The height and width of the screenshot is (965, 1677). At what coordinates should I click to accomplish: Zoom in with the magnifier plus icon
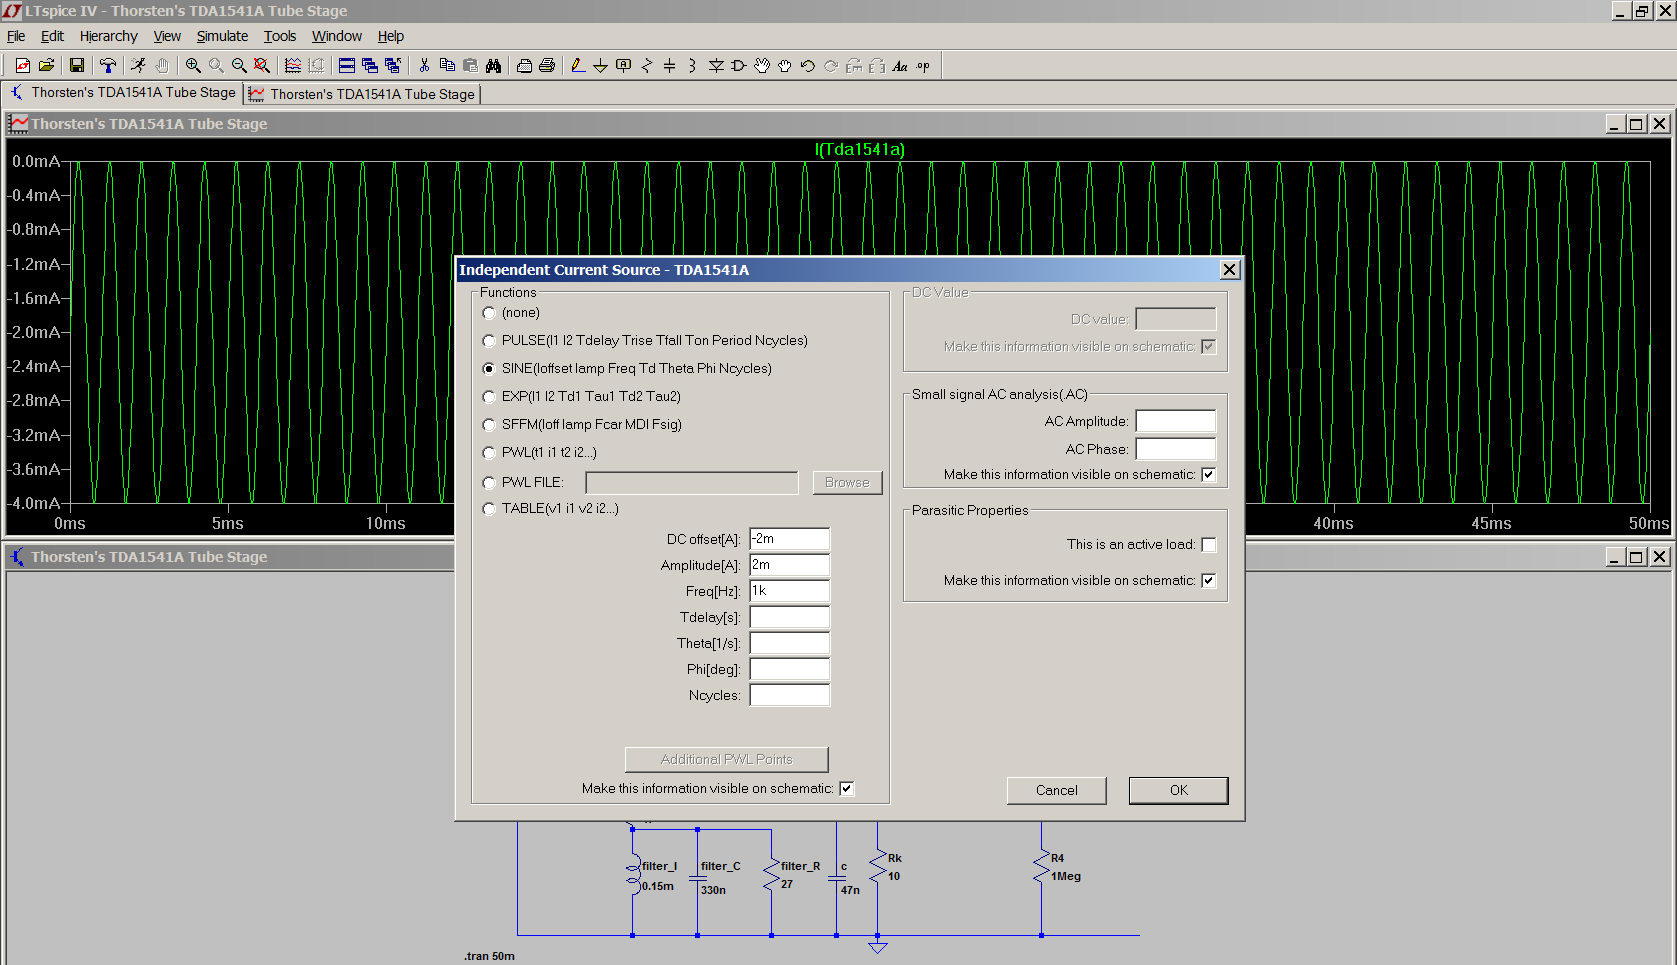click(x=193, y=66)
